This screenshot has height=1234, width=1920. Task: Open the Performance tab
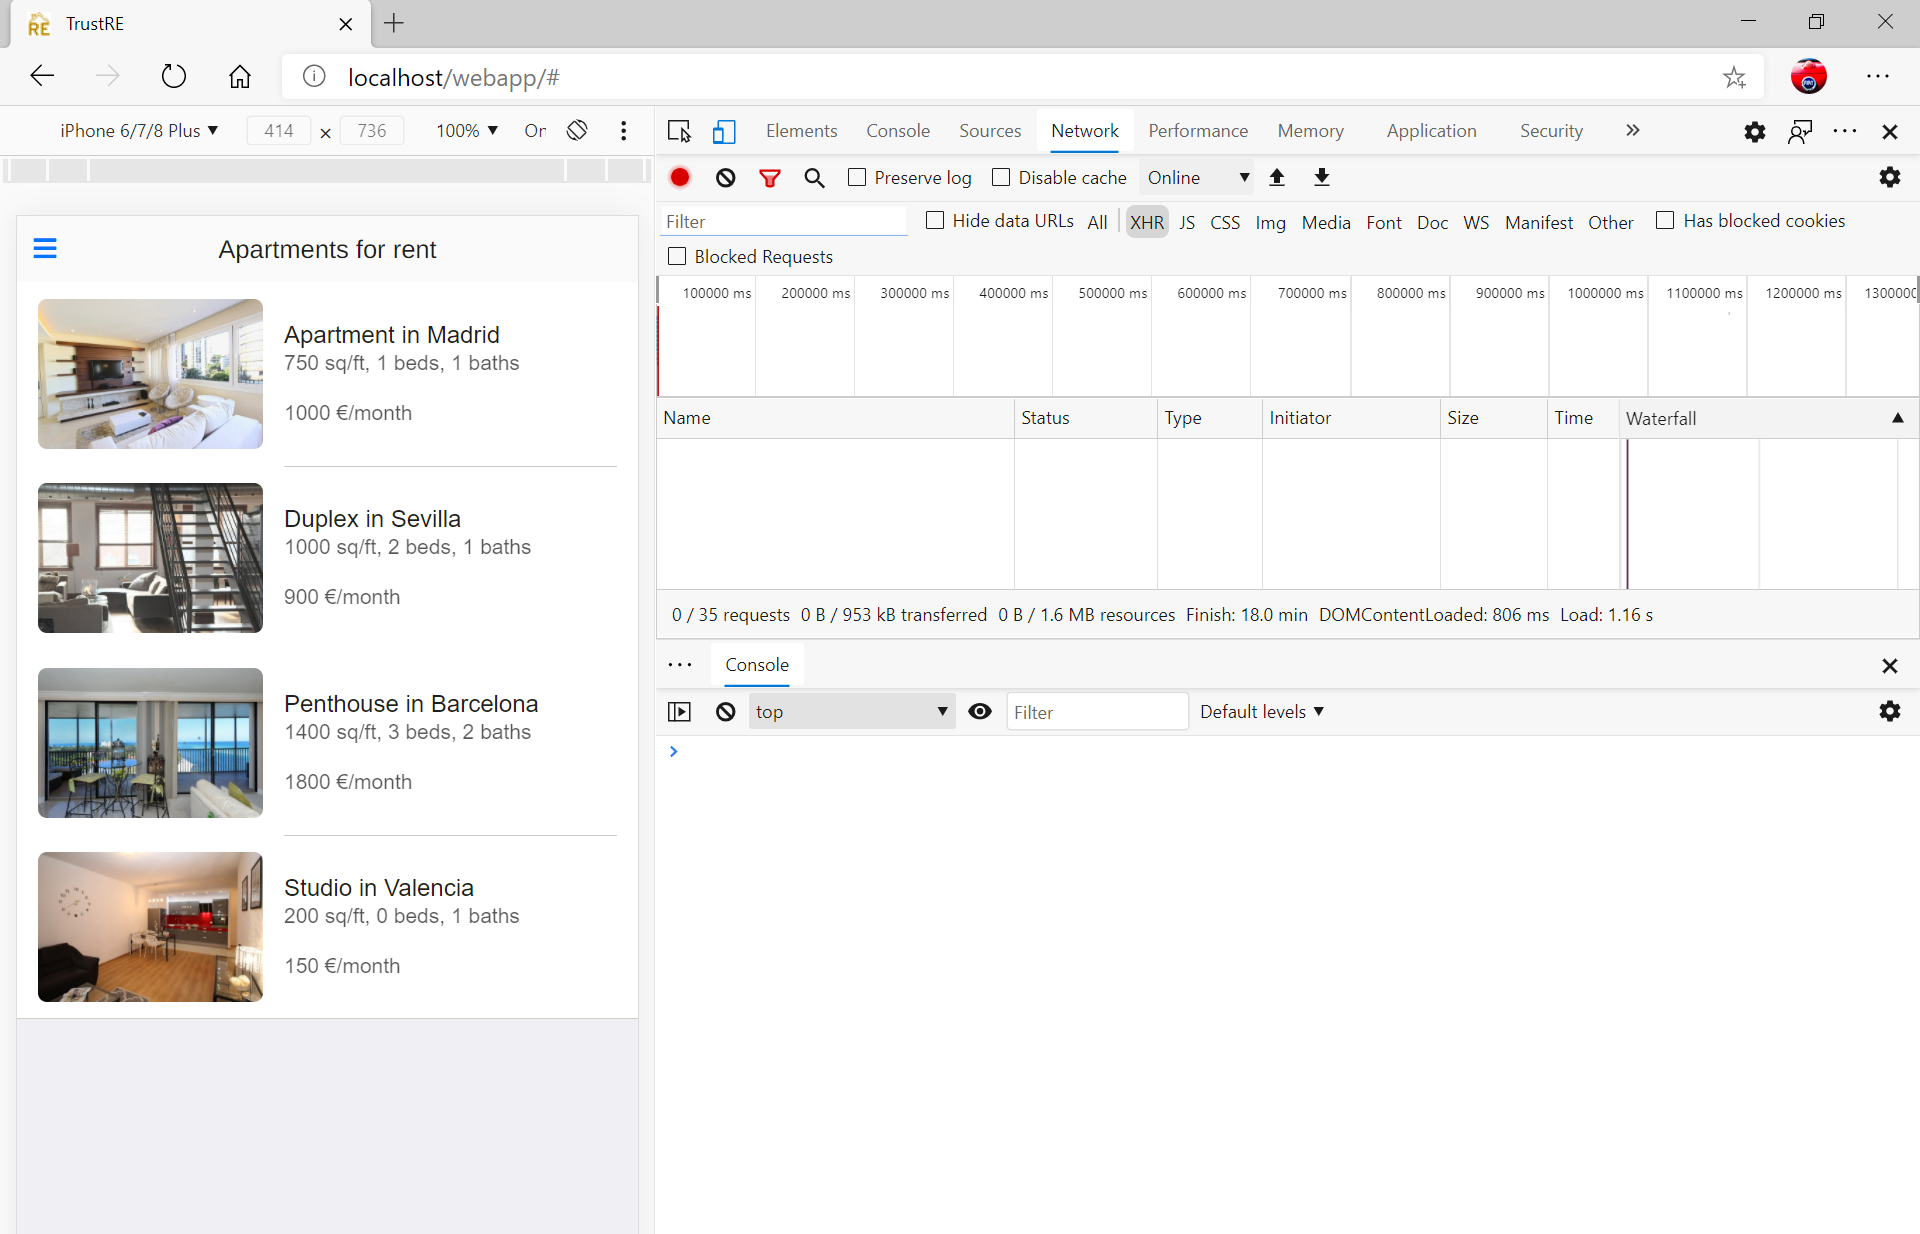pyautogui.click(x=1197, y=131)
